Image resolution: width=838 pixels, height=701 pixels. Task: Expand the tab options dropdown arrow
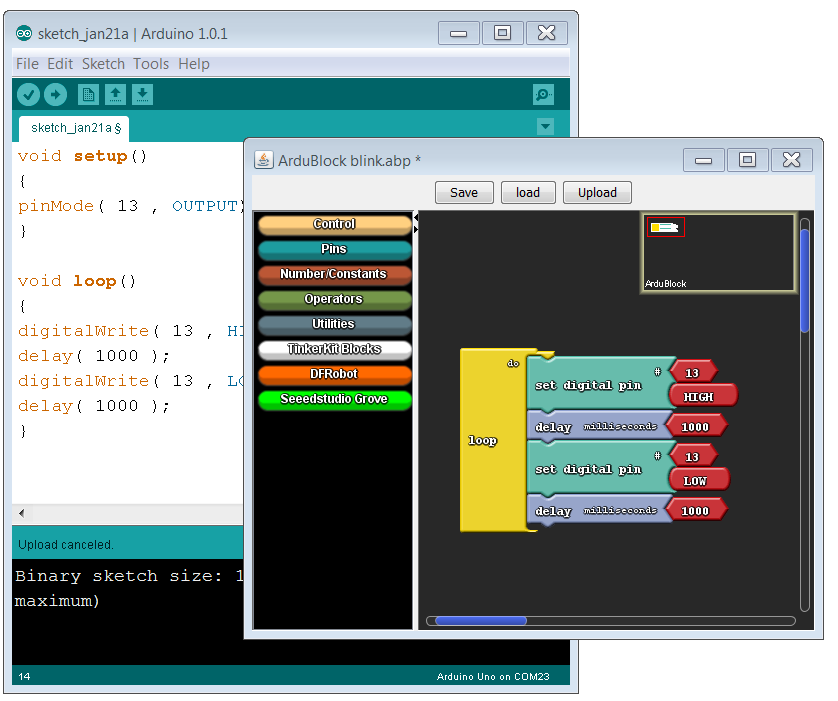[x=545, y=127]
